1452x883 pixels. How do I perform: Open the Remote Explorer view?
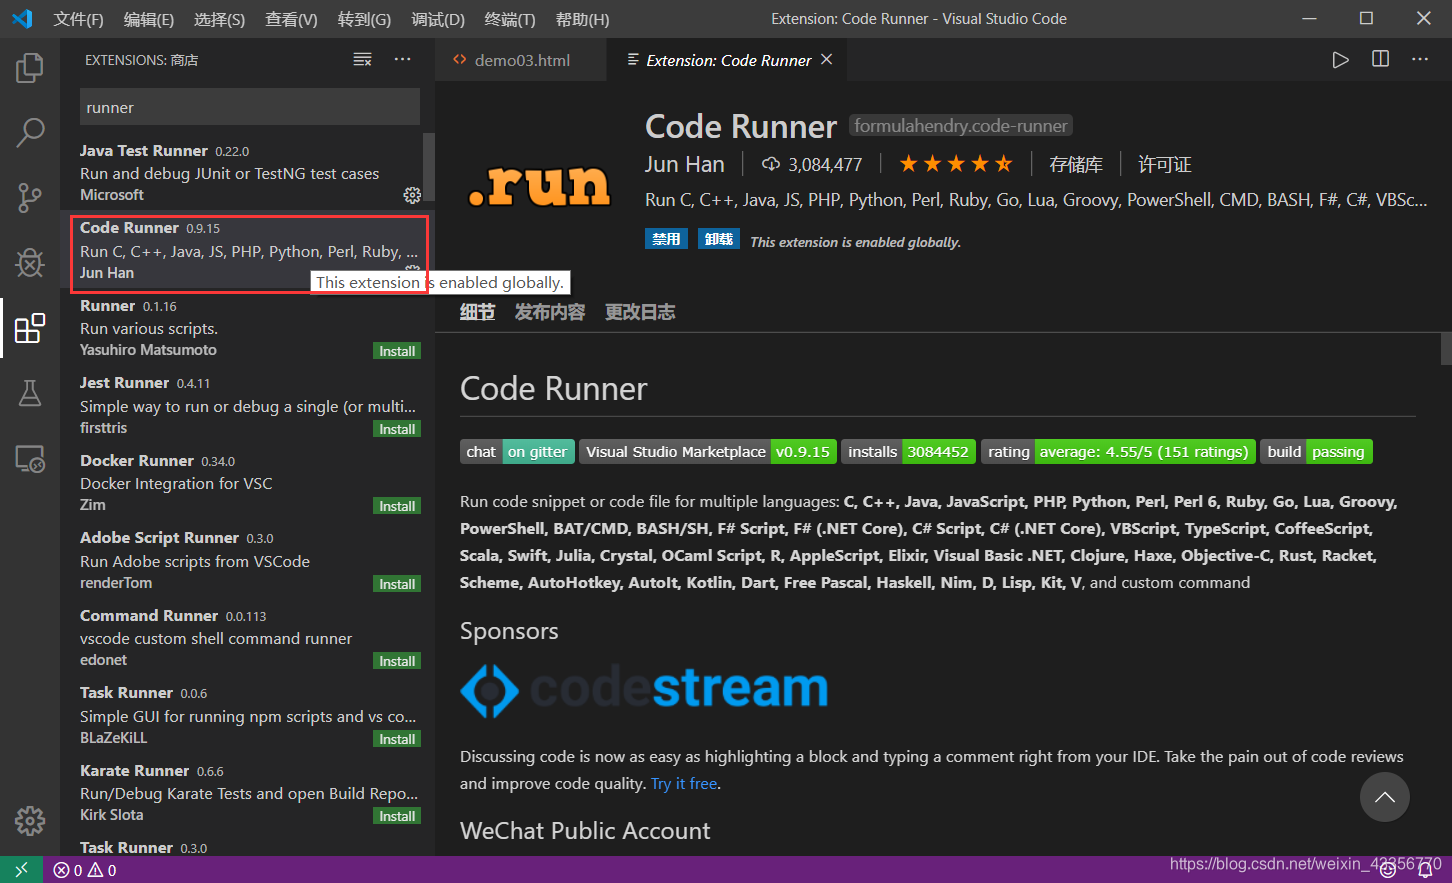pyautogui.click(x=30, y=459)
